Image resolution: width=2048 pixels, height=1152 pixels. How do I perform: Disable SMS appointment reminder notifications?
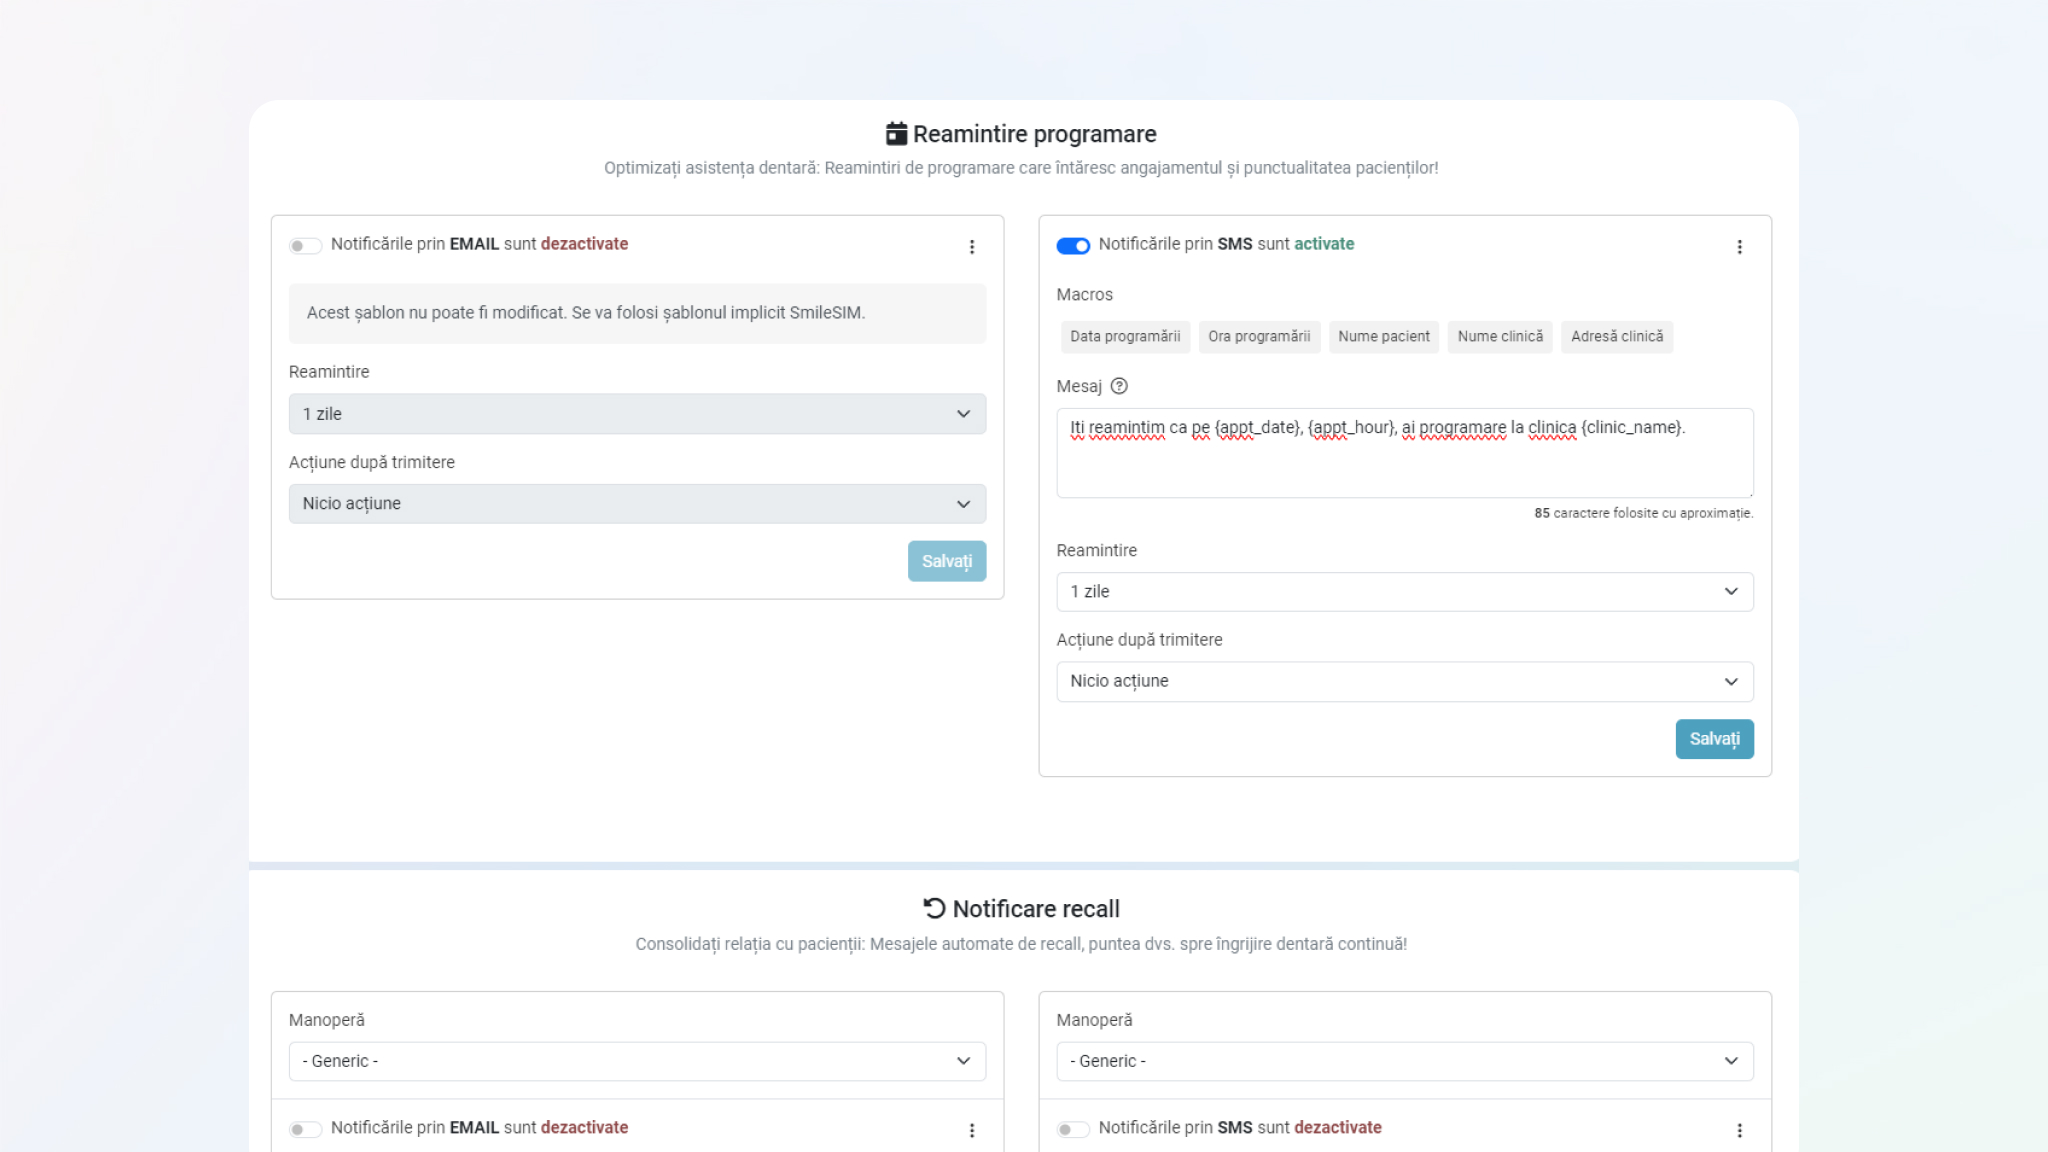click(x=1073, y=244)
